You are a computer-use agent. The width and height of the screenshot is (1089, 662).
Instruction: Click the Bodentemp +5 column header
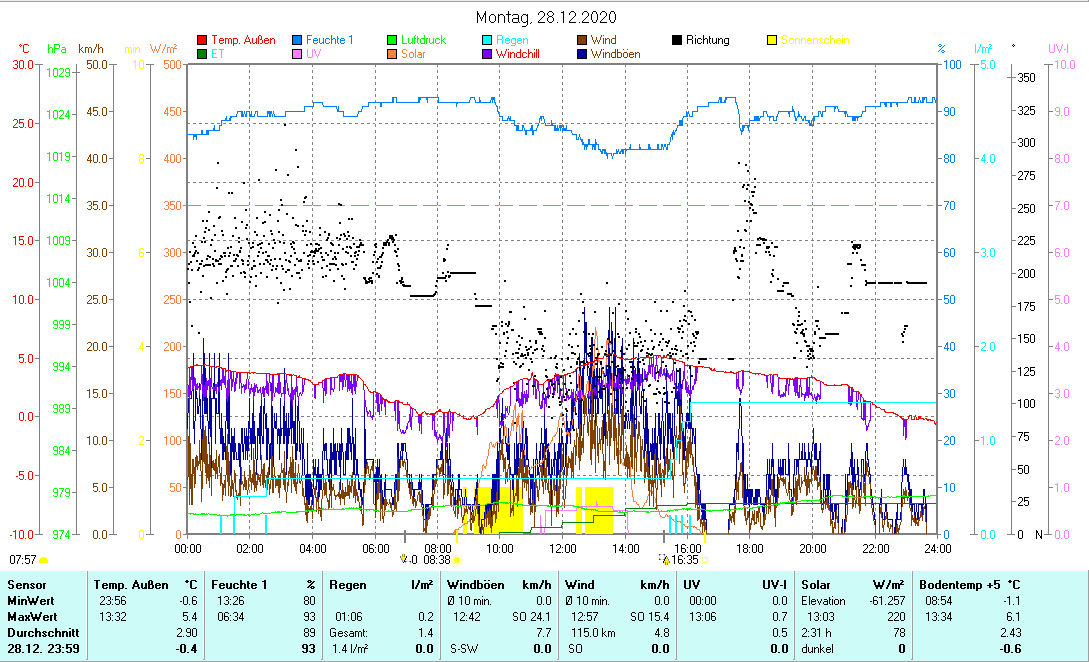[x=959, y=584]
